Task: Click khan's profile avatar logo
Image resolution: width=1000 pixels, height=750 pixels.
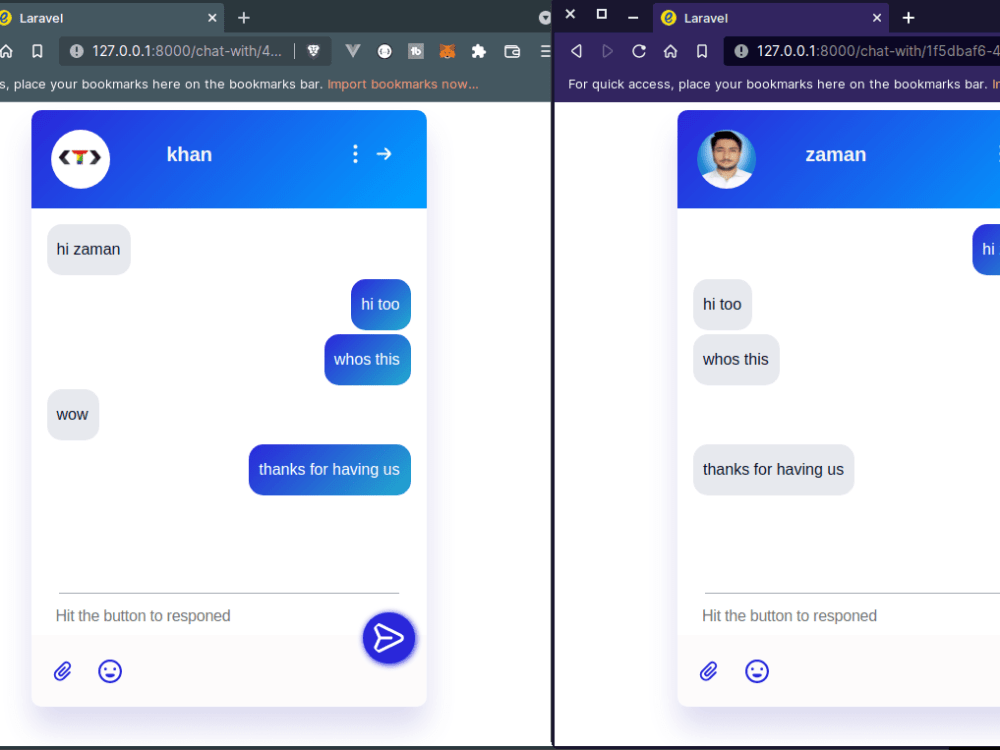Action: (x=80, y=159)
